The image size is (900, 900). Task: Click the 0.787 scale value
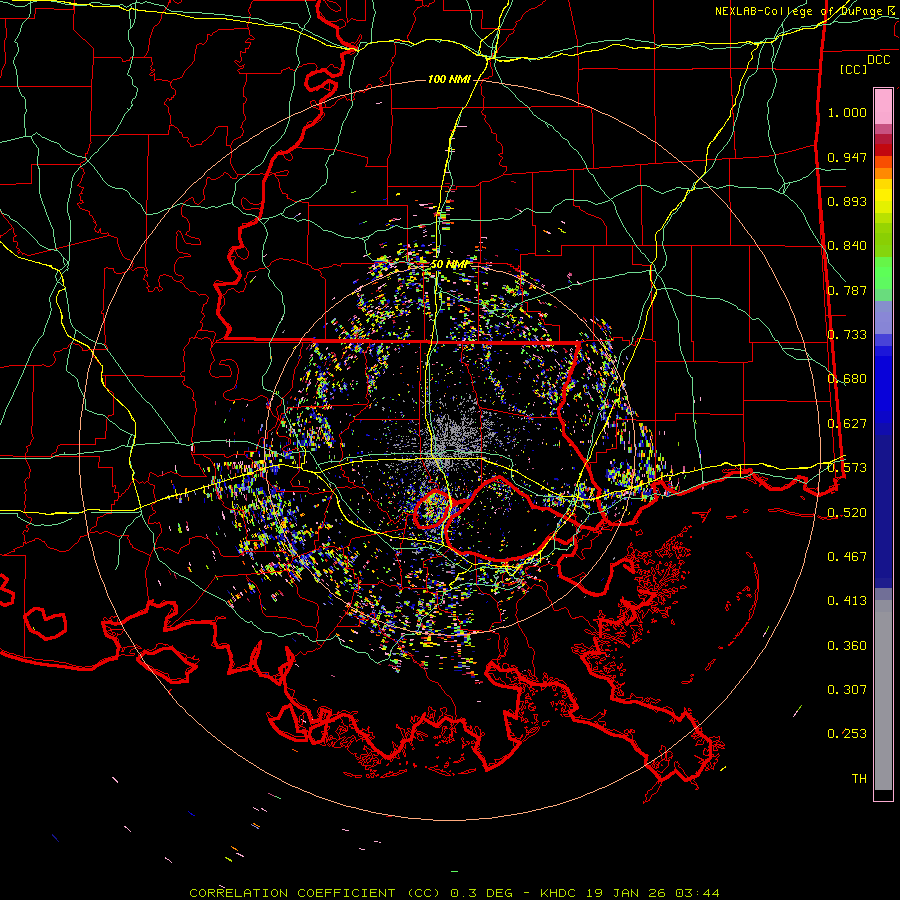click(847, 290)
